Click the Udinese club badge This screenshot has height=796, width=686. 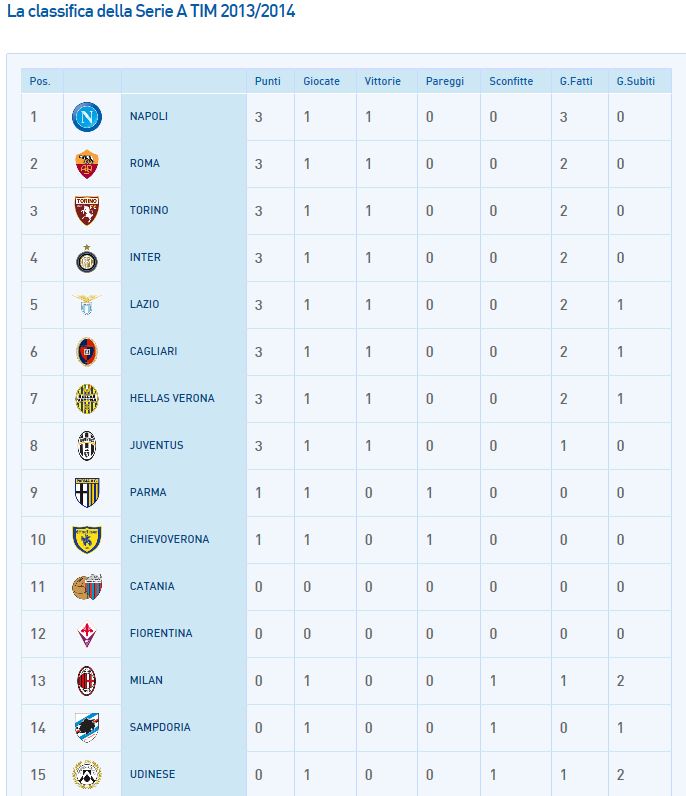87,774
